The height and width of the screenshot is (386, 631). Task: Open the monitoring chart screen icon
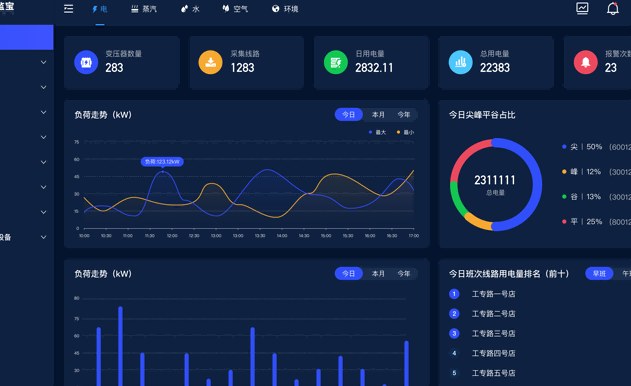coord(582,8)
